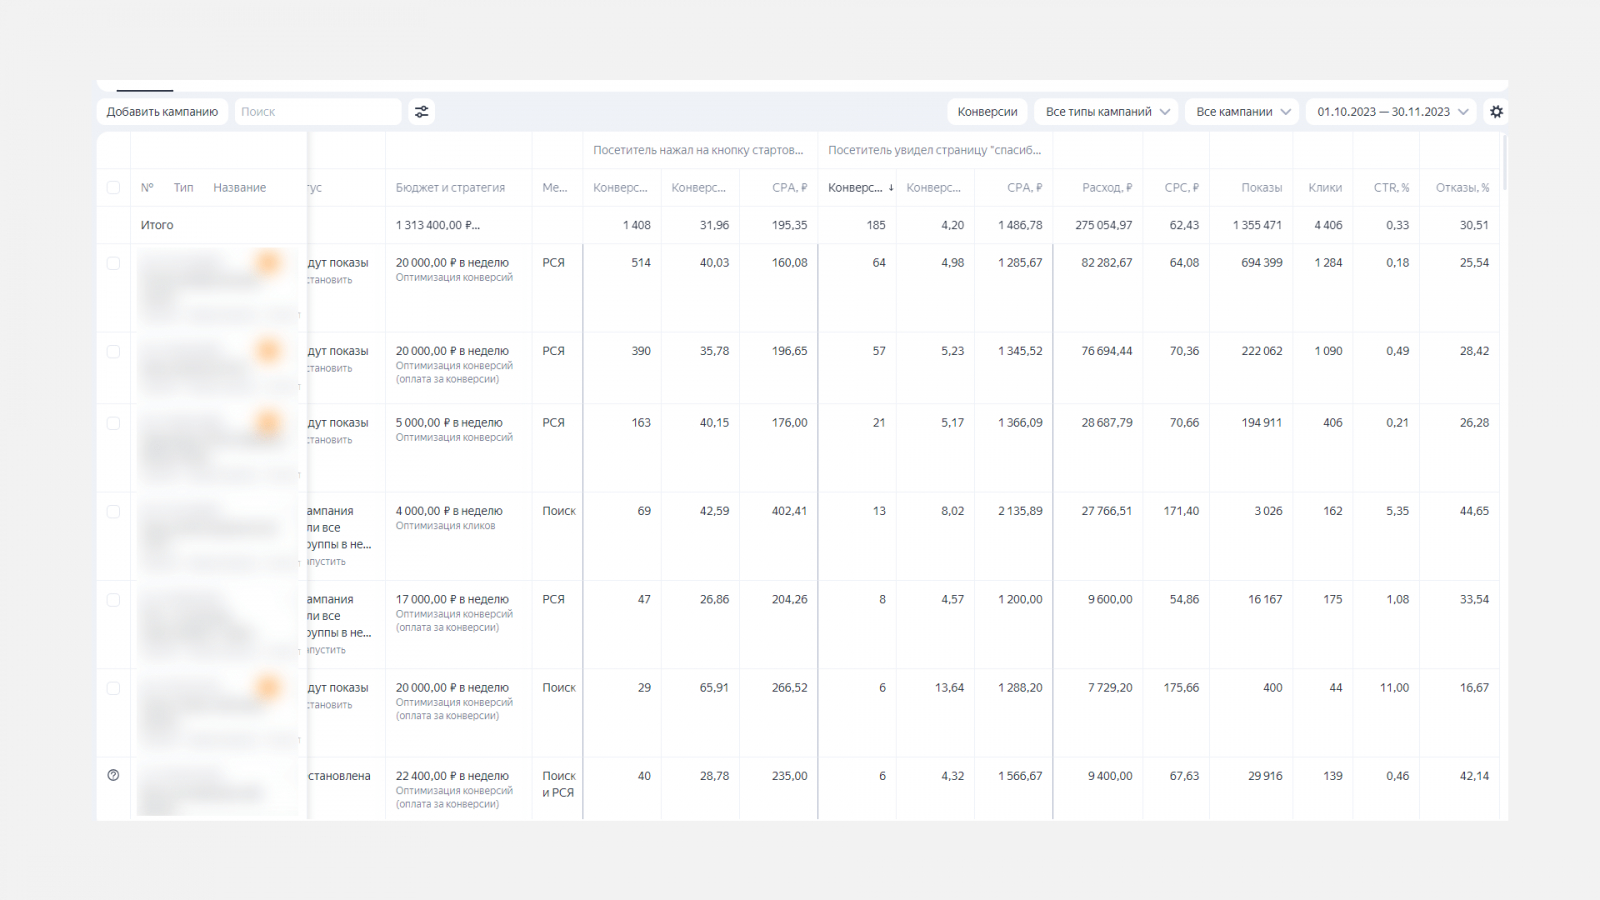Check the first campaign row checkbox

coord(113,263)
